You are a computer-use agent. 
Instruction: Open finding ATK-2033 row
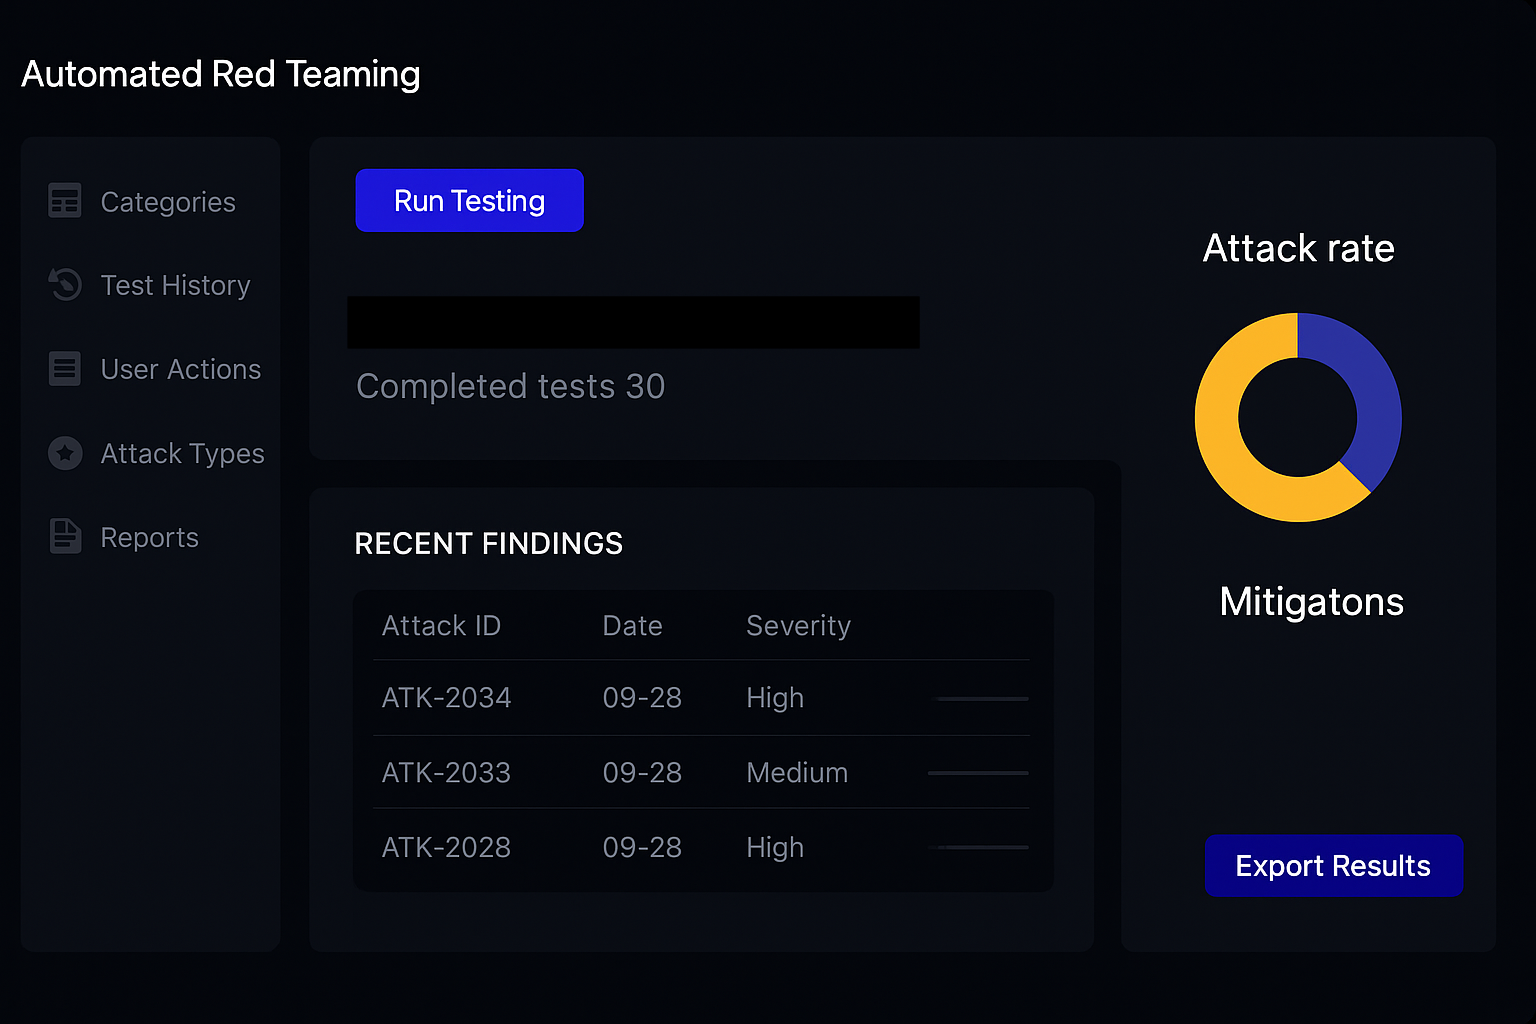(x=446, y=773)
